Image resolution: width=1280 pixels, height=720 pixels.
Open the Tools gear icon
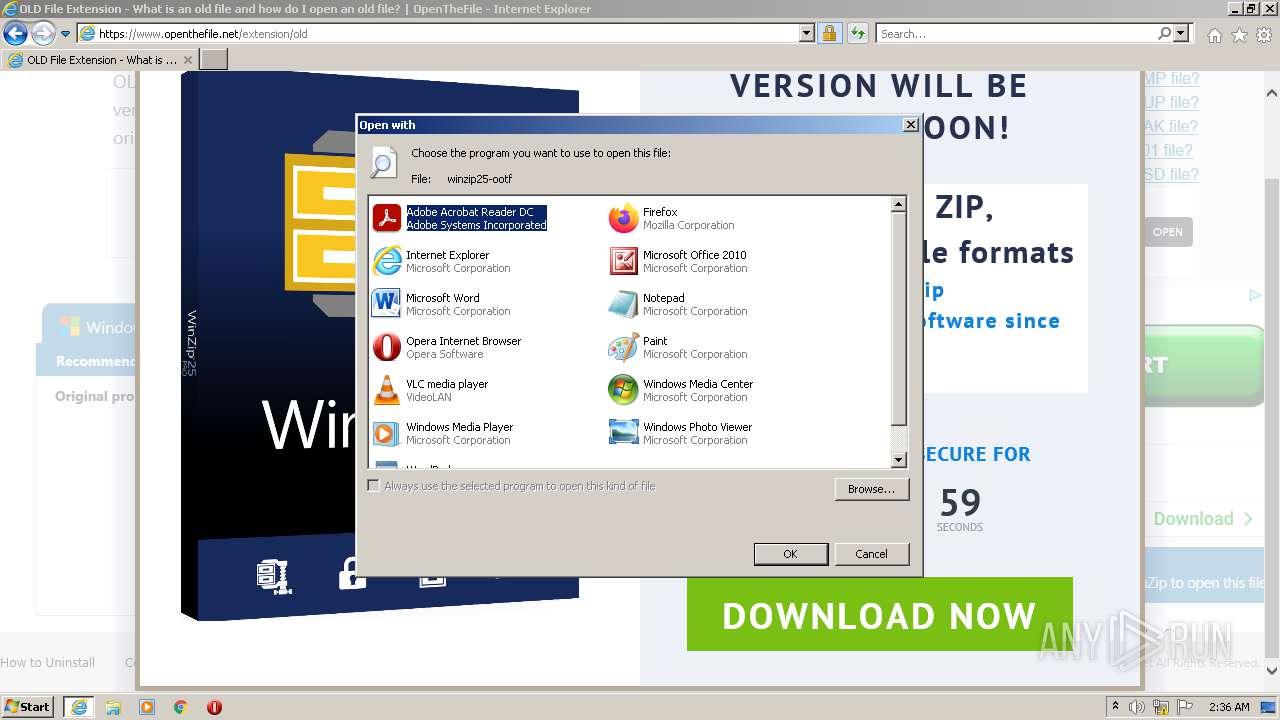pos(1264,34)
